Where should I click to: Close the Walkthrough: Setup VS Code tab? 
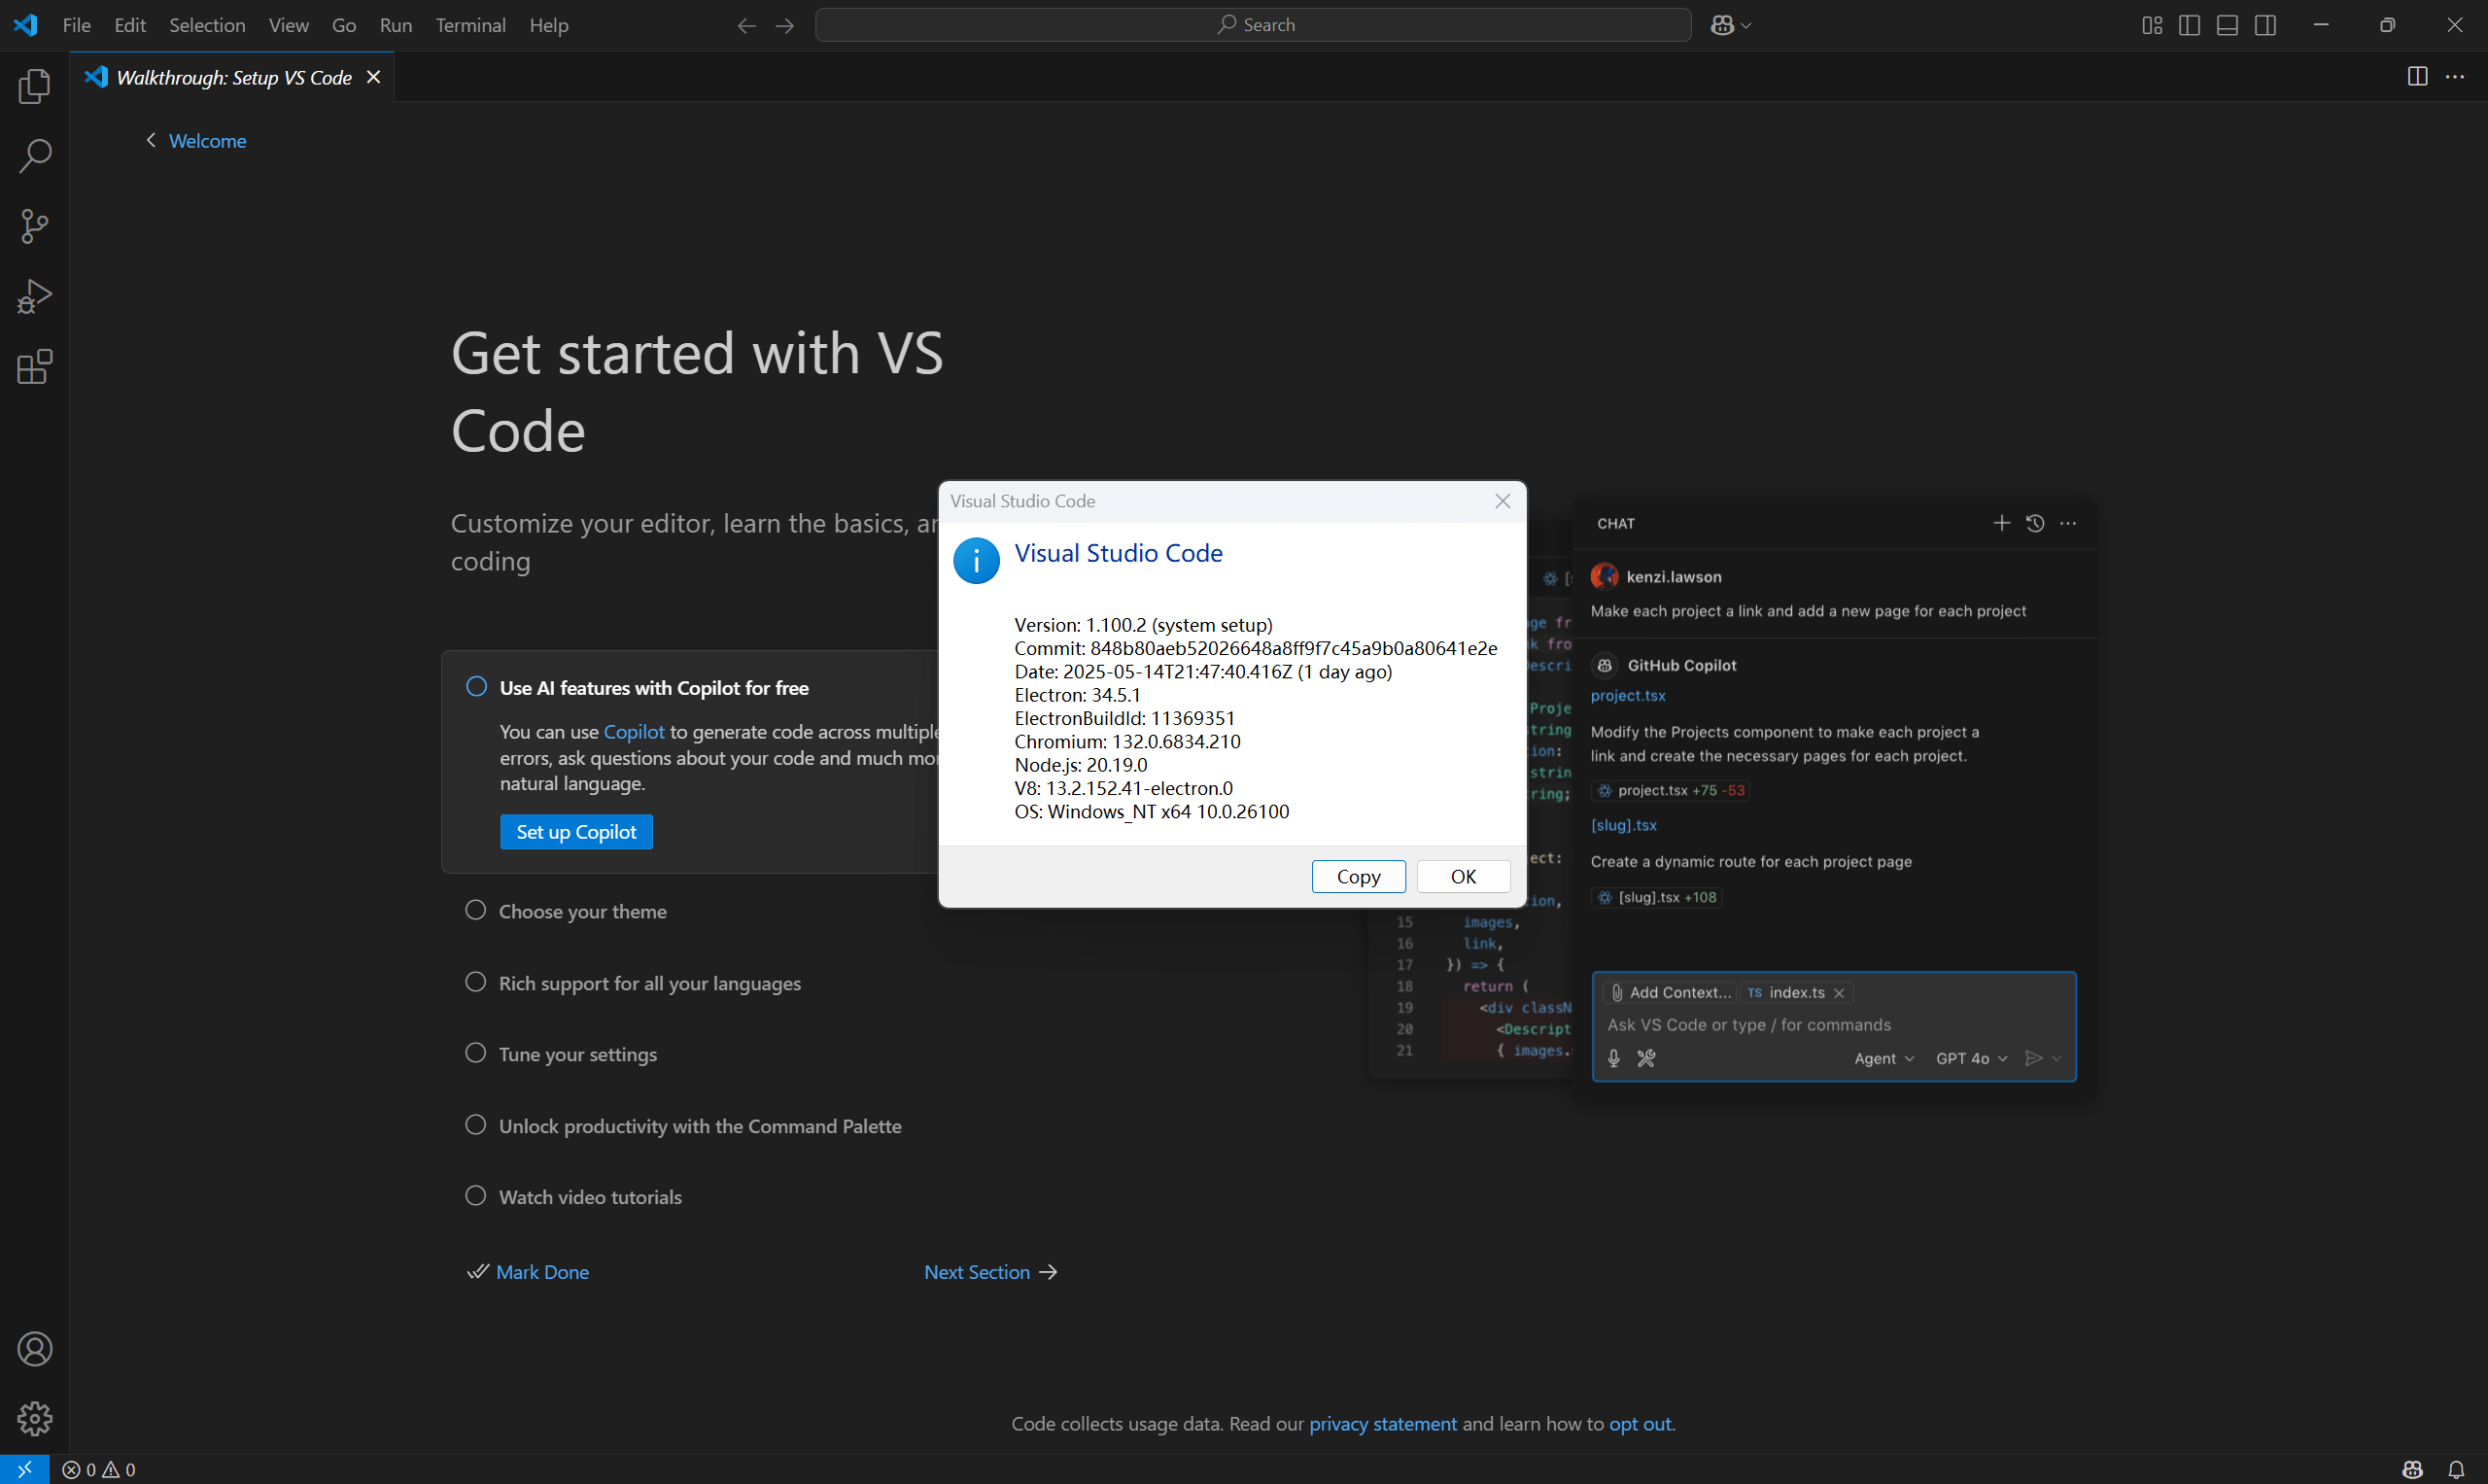click(374, 77)
